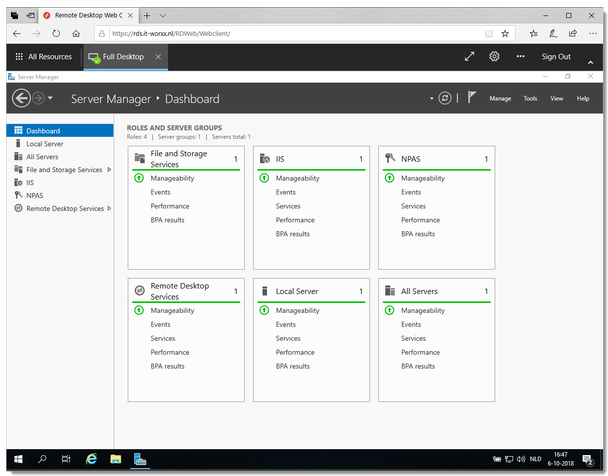Click the Remote Desktop Services tile icon

tap(140, 290)
